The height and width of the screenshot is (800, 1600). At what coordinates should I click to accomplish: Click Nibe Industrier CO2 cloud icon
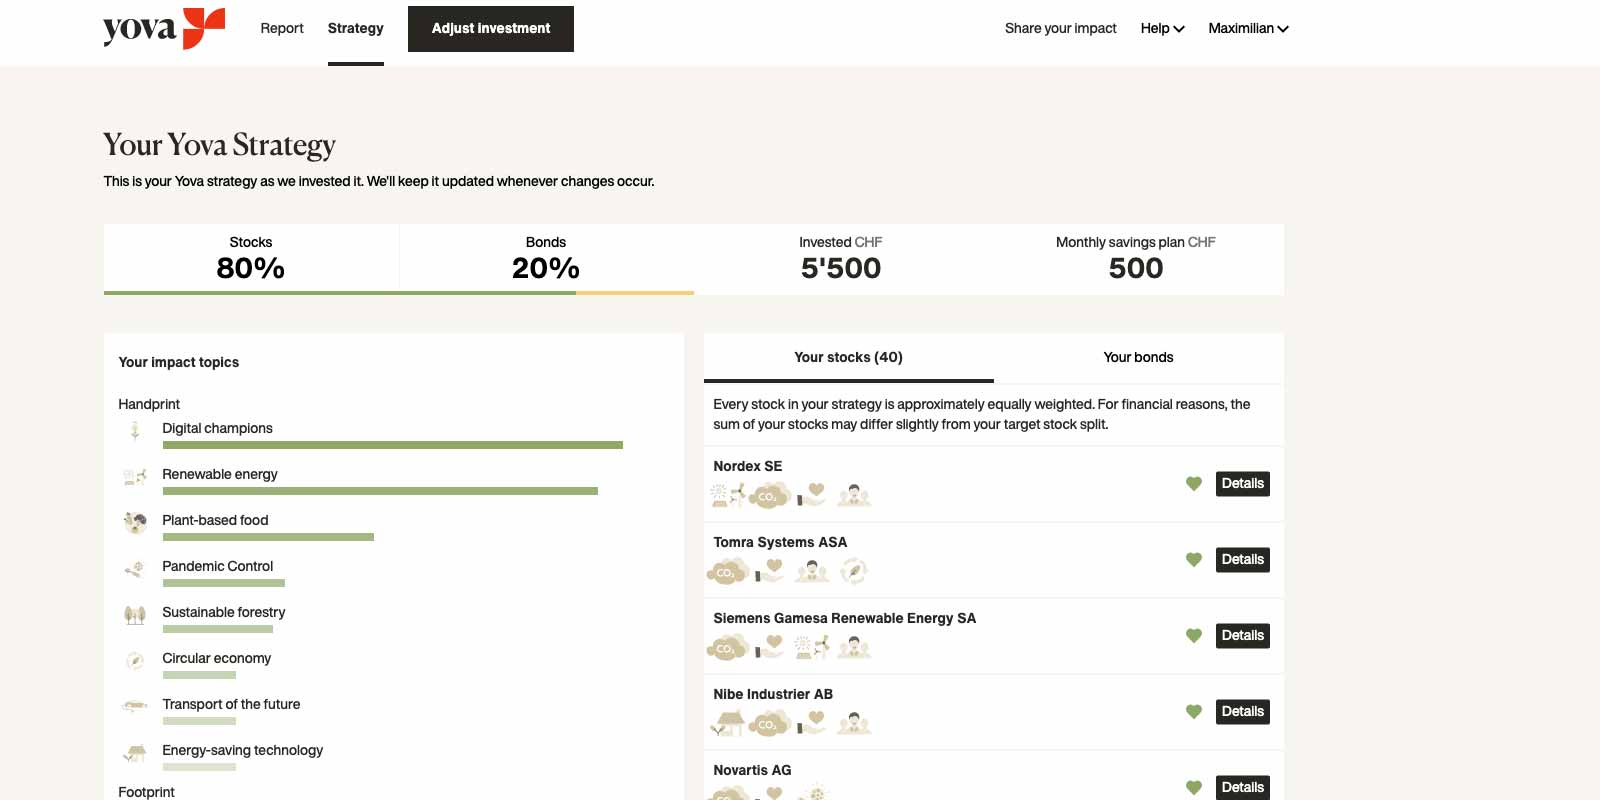pyautogui.click(x=769, y=723)
